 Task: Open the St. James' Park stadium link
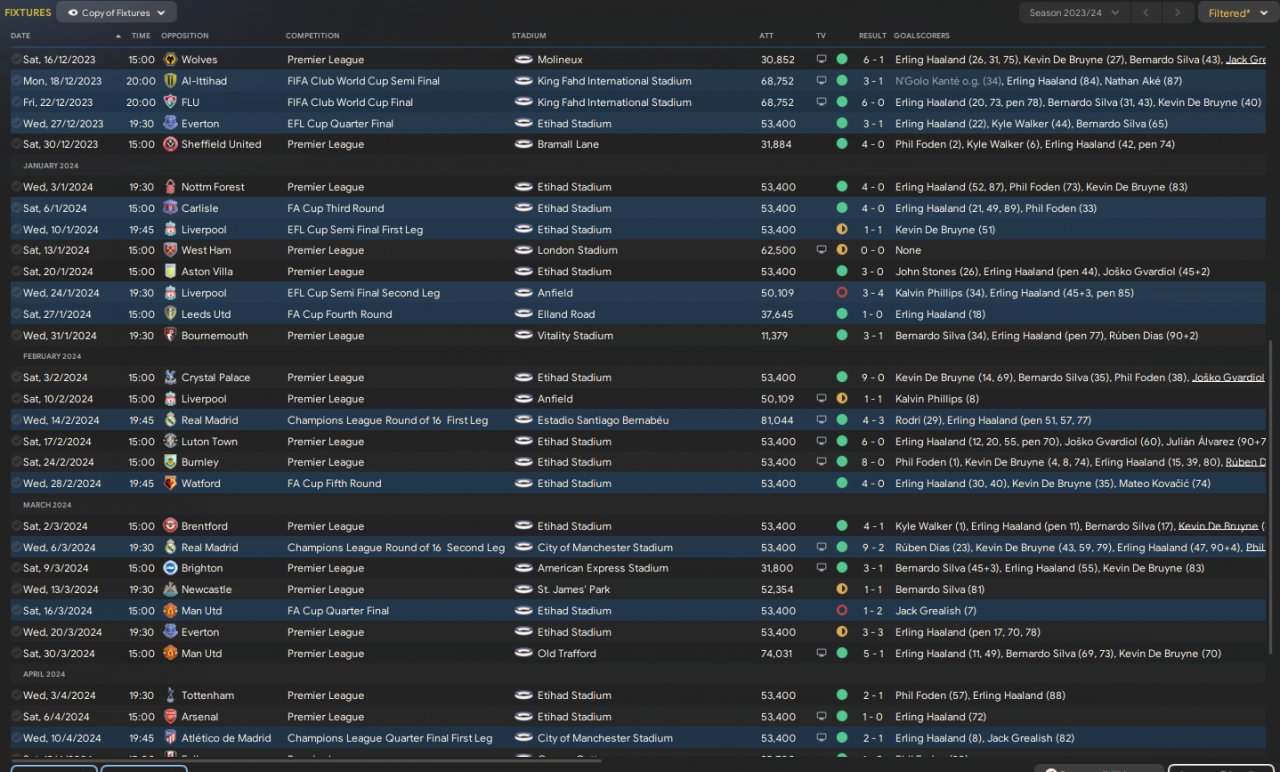[x=574, y=590]
